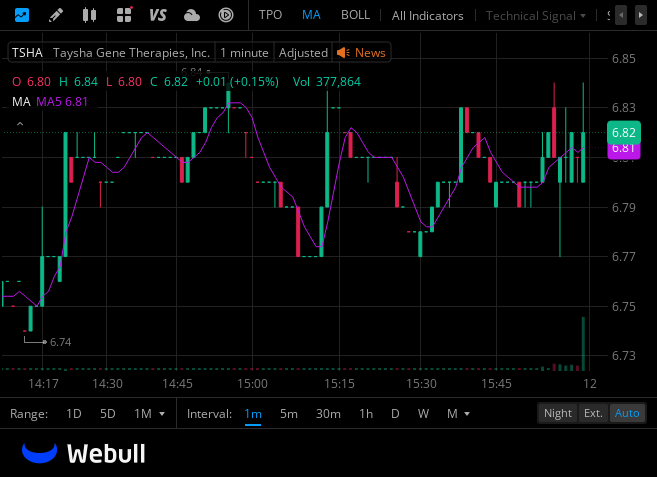The height and width of the screenshot is (477, 657).
Task: Toggle the MA indicator
Action: (x=311, y=15)
